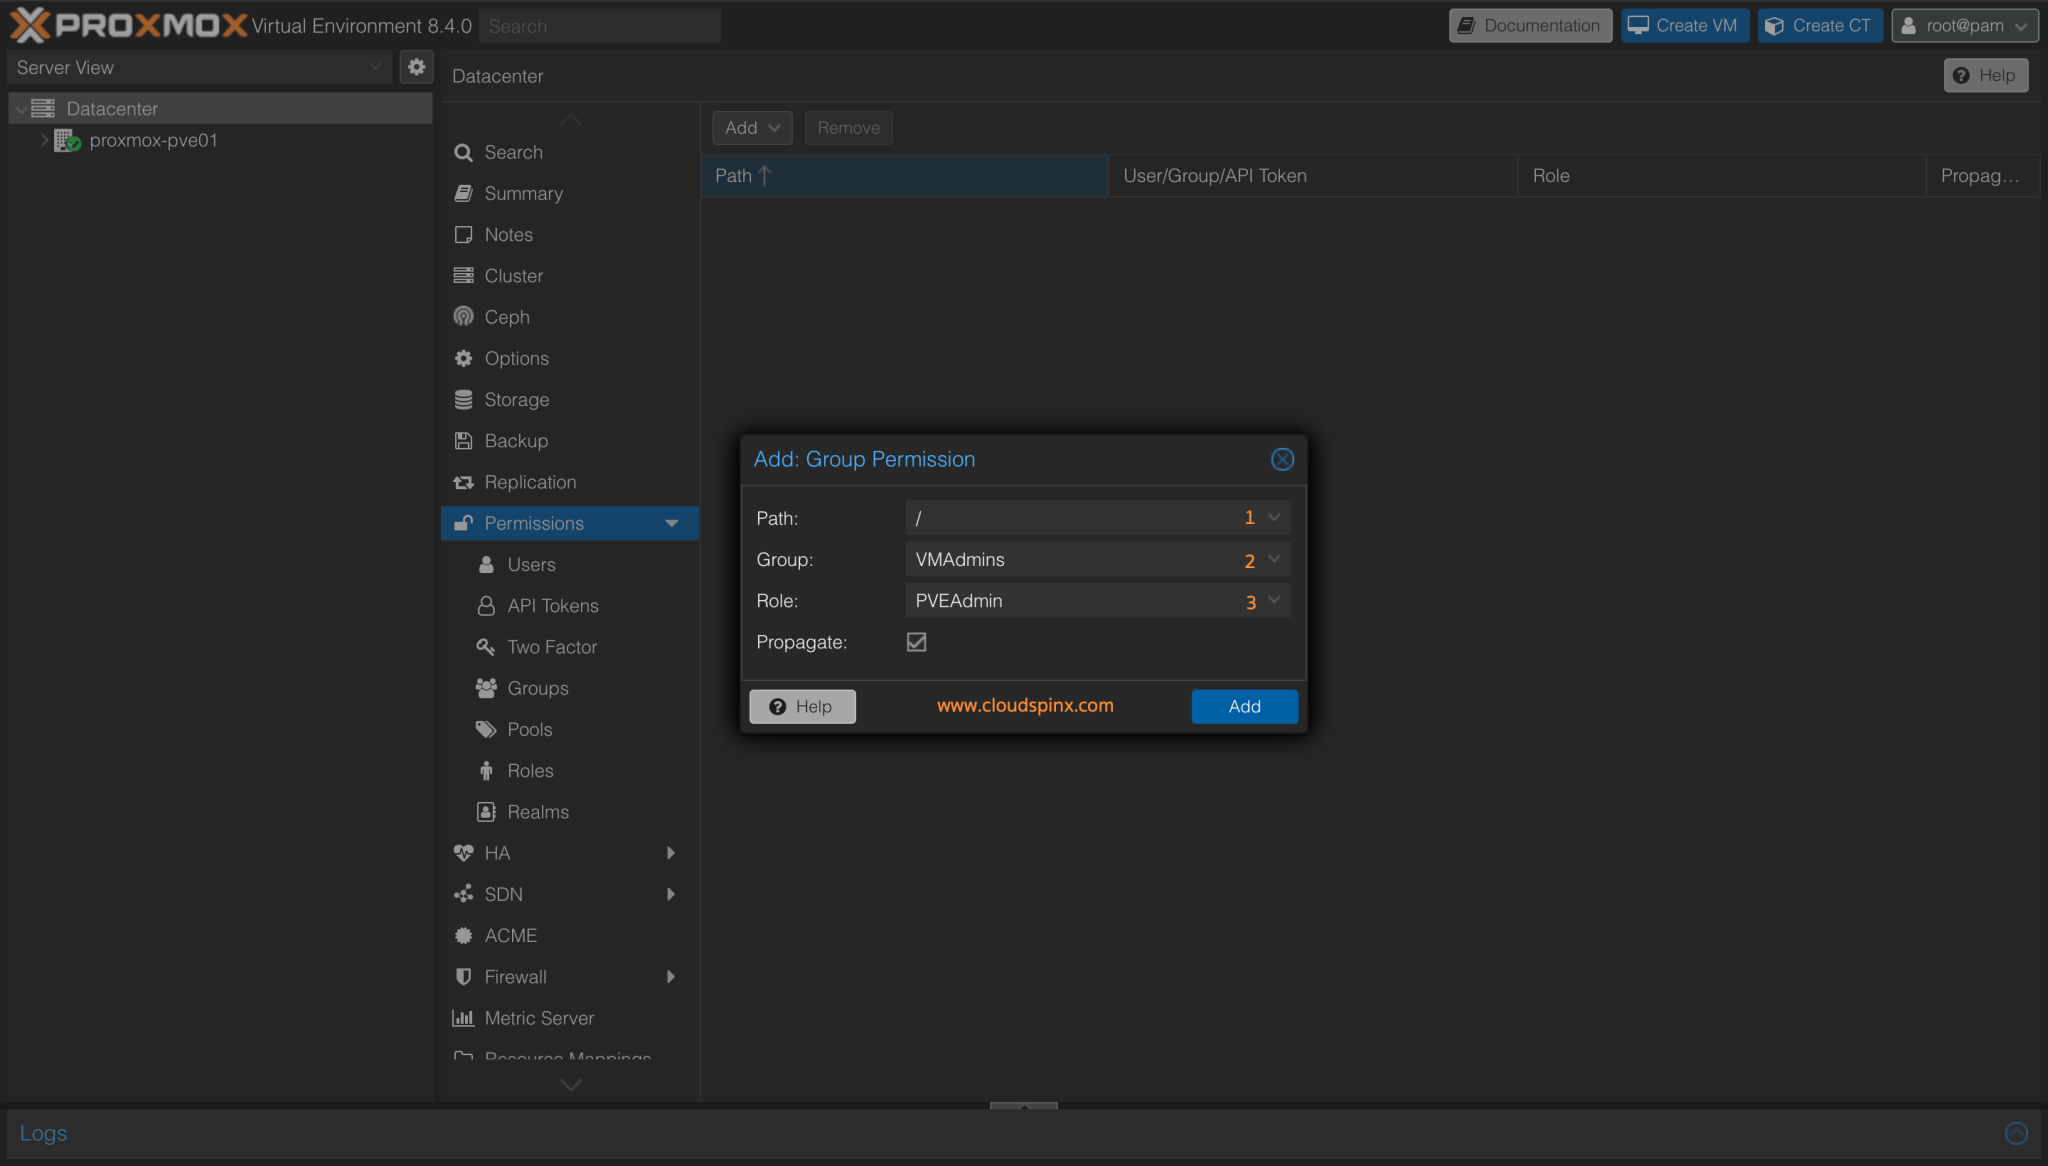The width and height of the screenshot is (2048, 1166).
Task: Expand the proxmox-pve01 node
Action: coord(44,140)
